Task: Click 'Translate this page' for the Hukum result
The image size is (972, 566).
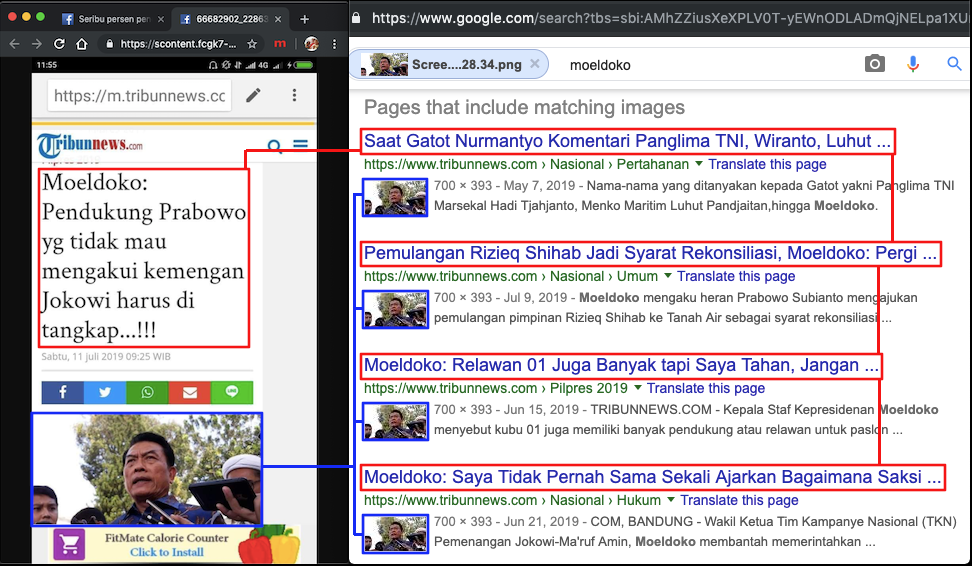Action: tap(739, 500)
